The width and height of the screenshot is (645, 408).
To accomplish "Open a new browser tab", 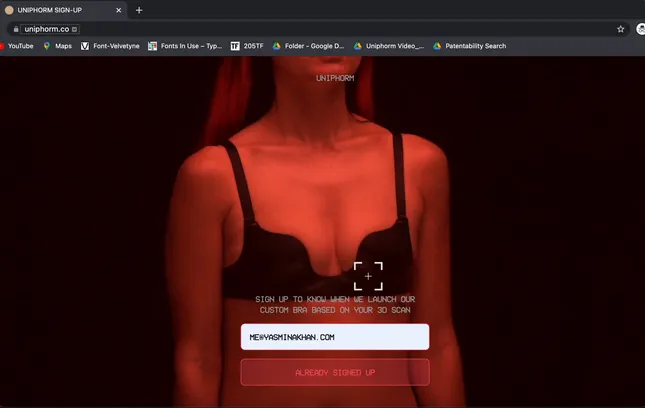I will (x=139, y=10).
